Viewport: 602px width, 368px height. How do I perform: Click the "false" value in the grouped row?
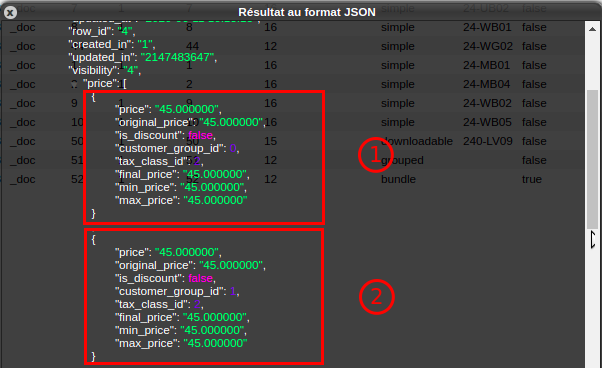click(x=534, y=160)
